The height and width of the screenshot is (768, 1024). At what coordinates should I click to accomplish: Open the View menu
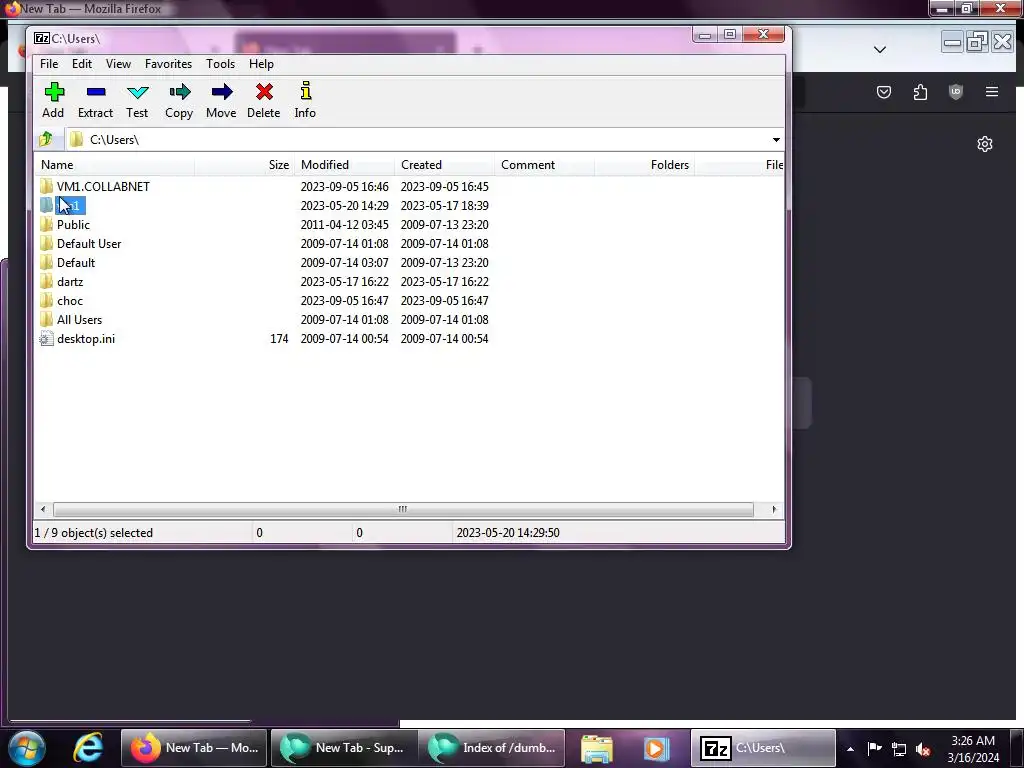point(118,64)
